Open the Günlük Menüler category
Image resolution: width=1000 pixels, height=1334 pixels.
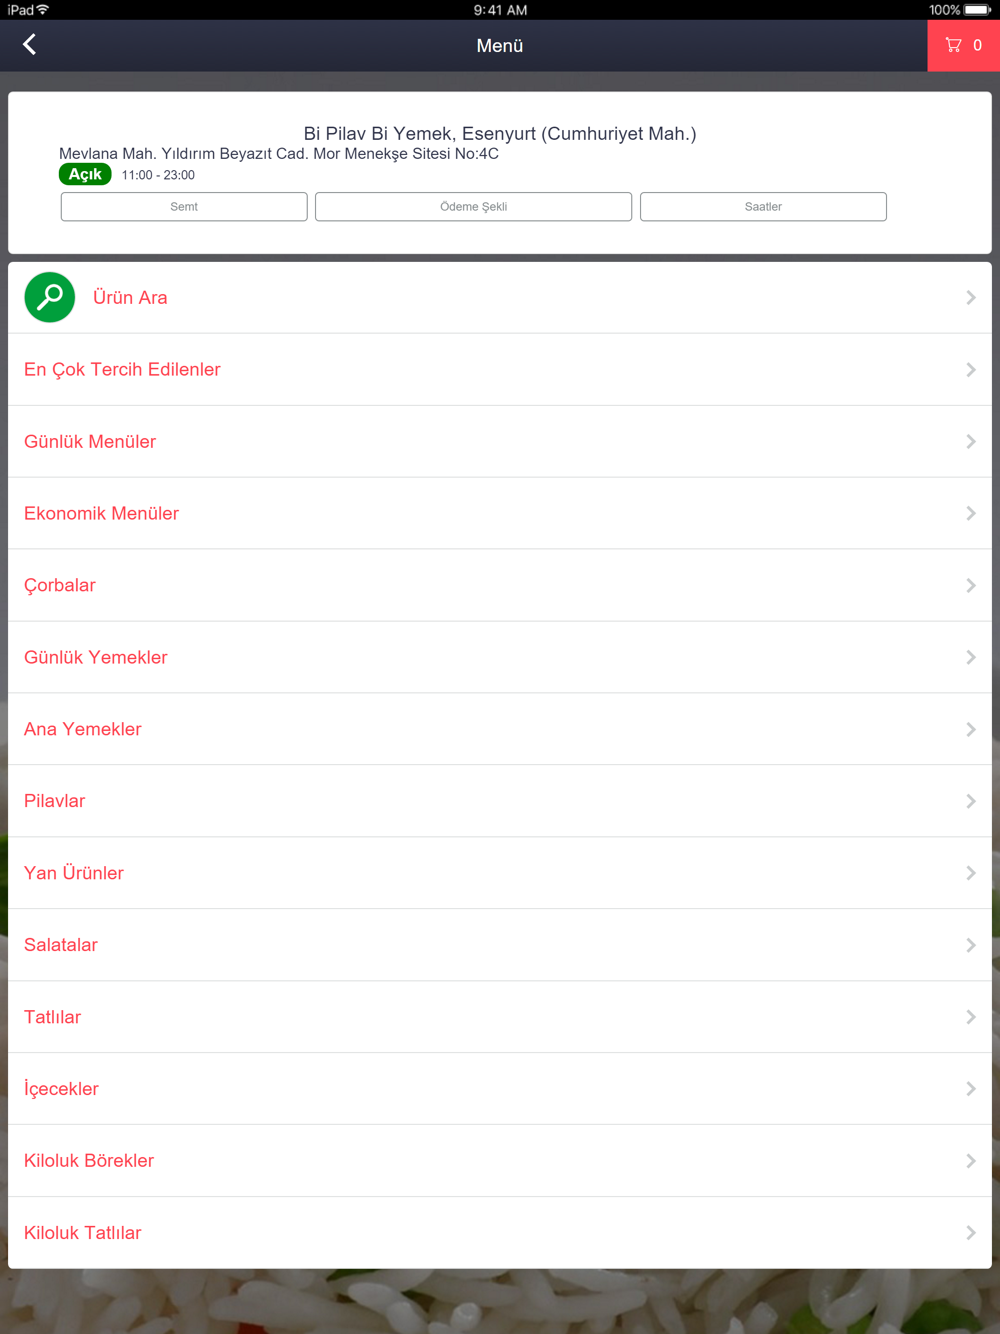500,442
